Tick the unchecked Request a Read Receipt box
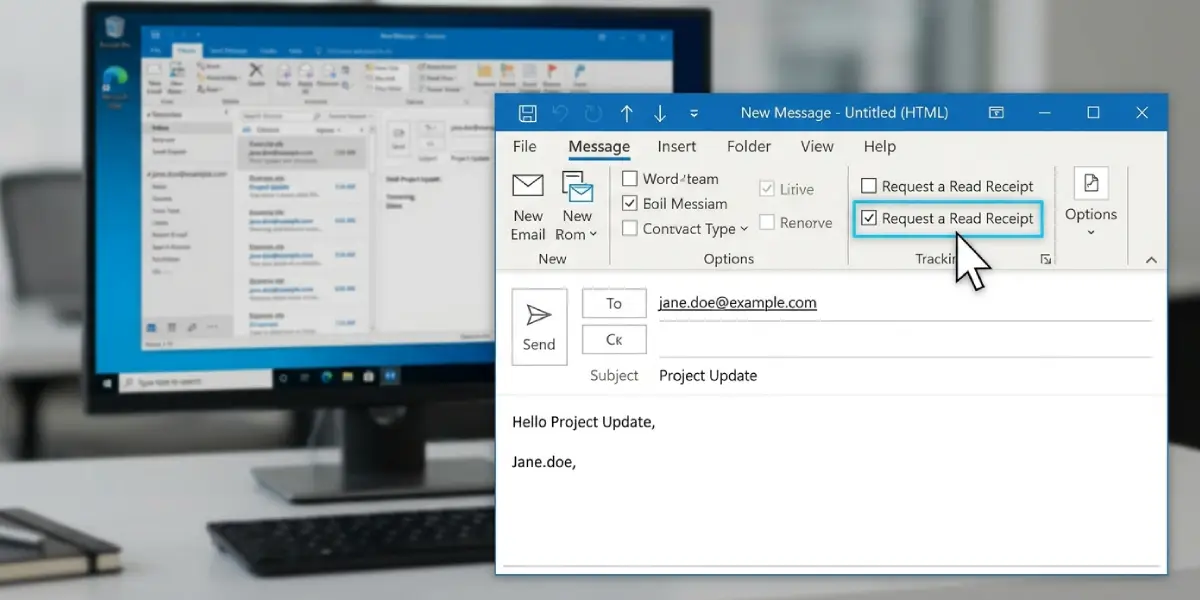Image resolution: width=1200 pixels, height=600 pixels. (x=869, y=186)
